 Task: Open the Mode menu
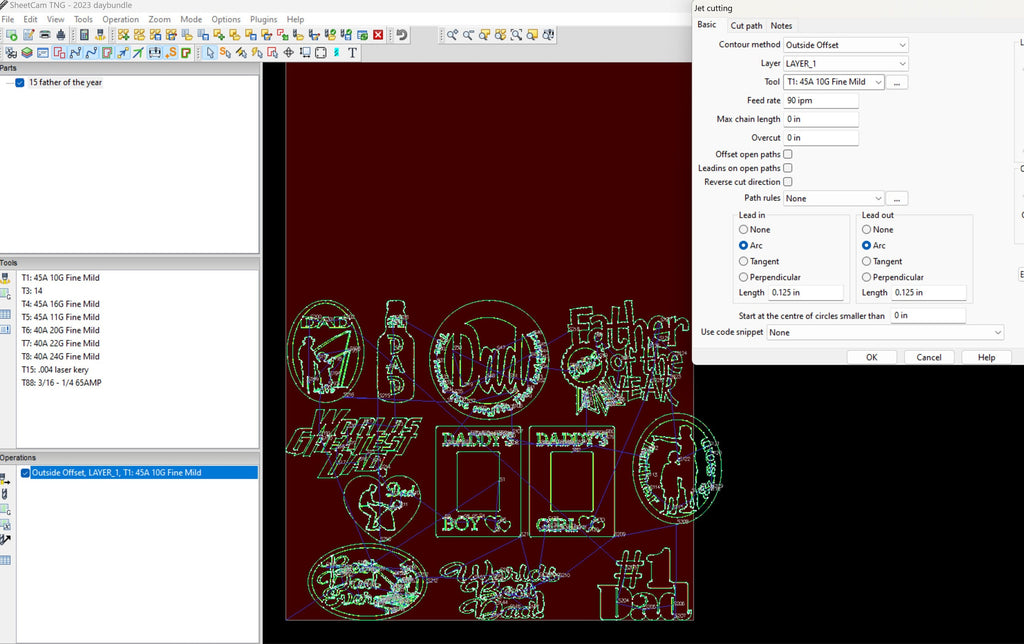click(191, 20)
